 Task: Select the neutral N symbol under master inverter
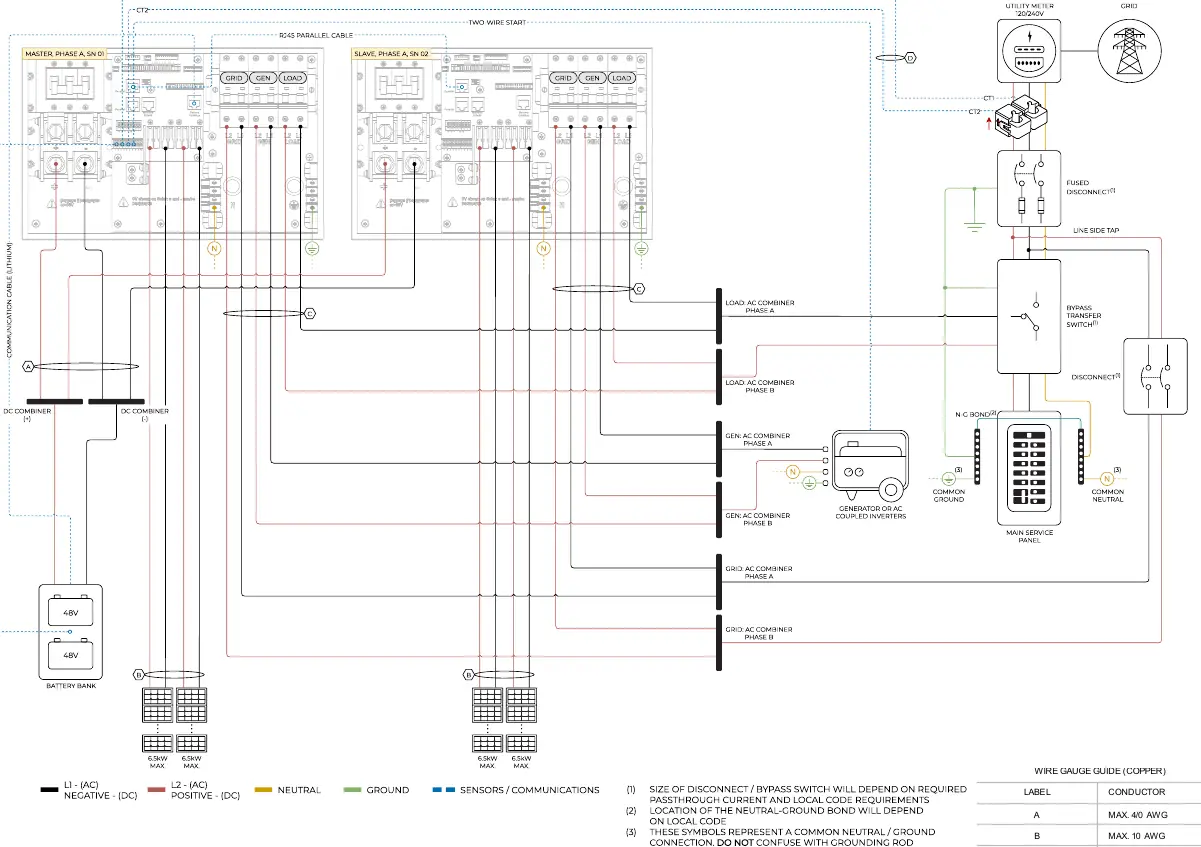pyautogui.click(x=212, y=248)
